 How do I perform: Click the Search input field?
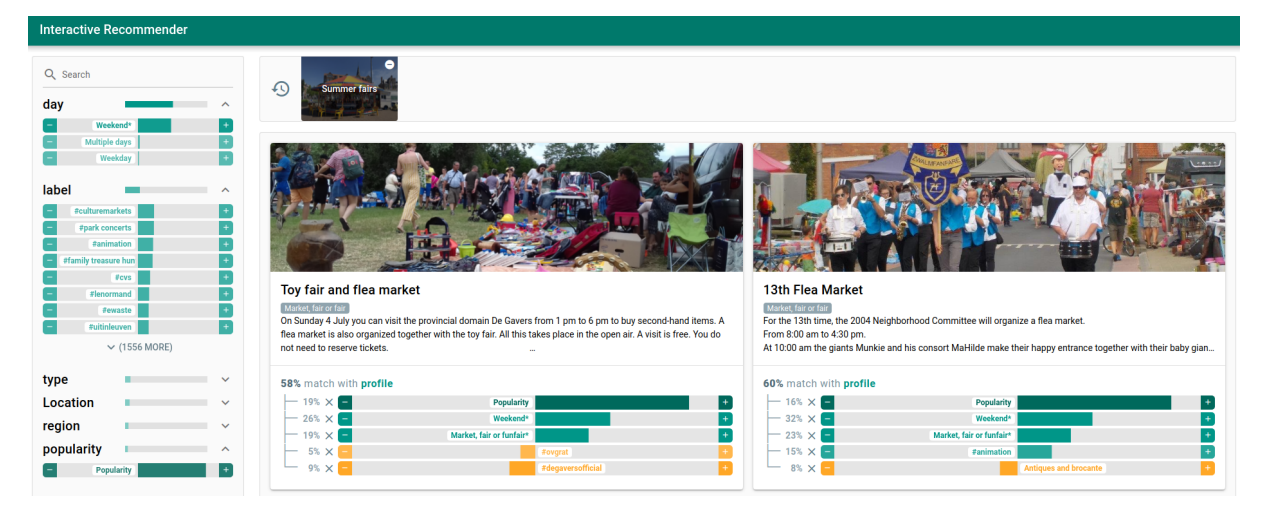[140, 74]
